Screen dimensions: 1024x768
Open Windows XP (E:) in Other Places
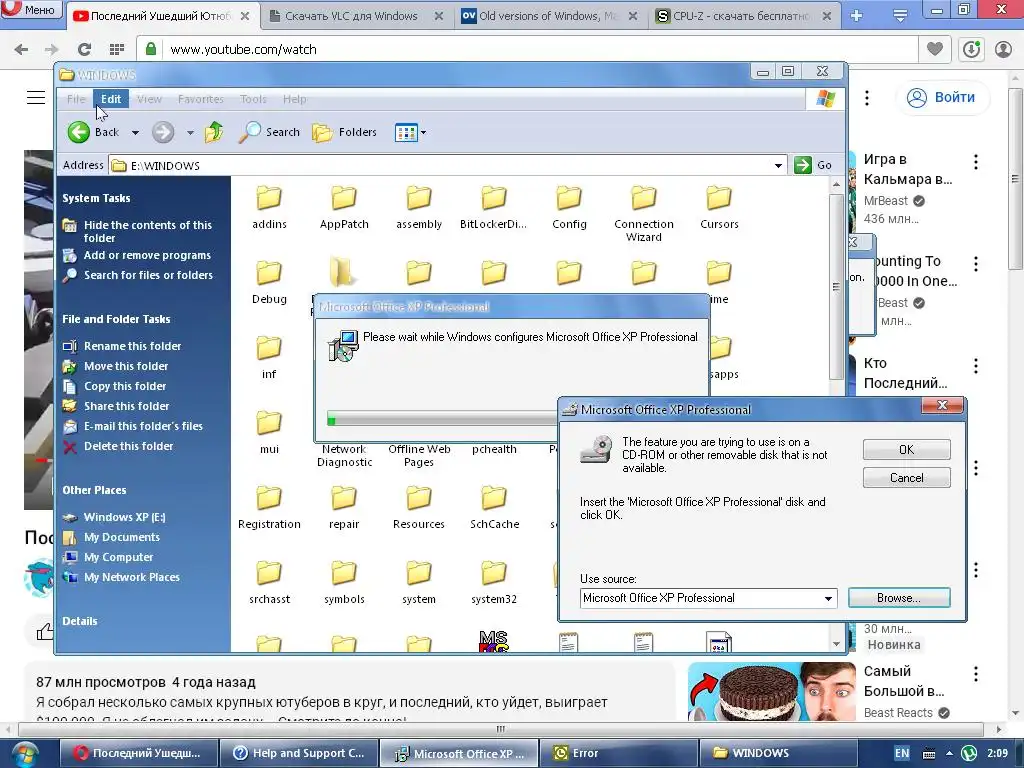[x=124, y=517]
